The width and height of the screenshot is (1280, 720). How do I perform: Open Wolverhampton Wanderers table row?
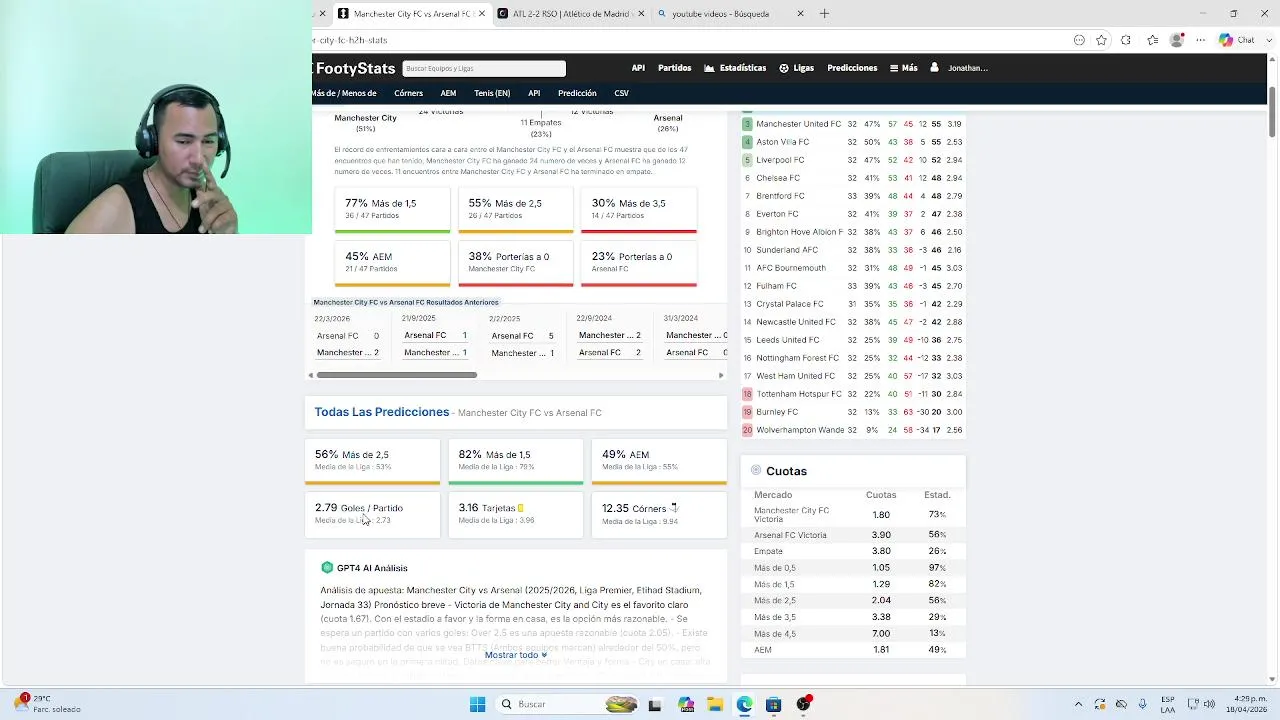pos(853,430)
